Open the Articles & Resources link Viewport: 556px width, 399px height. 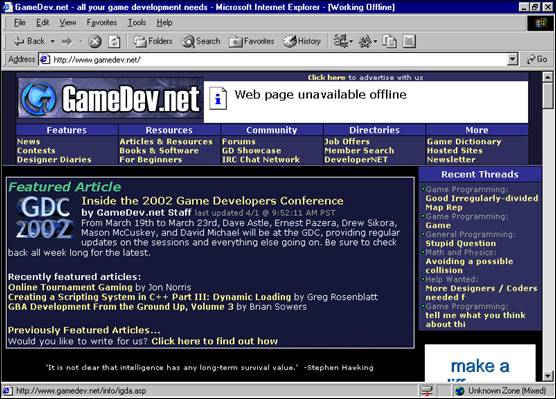(166, 142)
